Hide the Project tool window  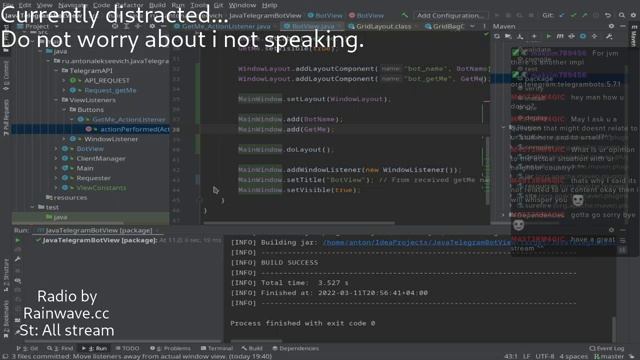[163, 26]
